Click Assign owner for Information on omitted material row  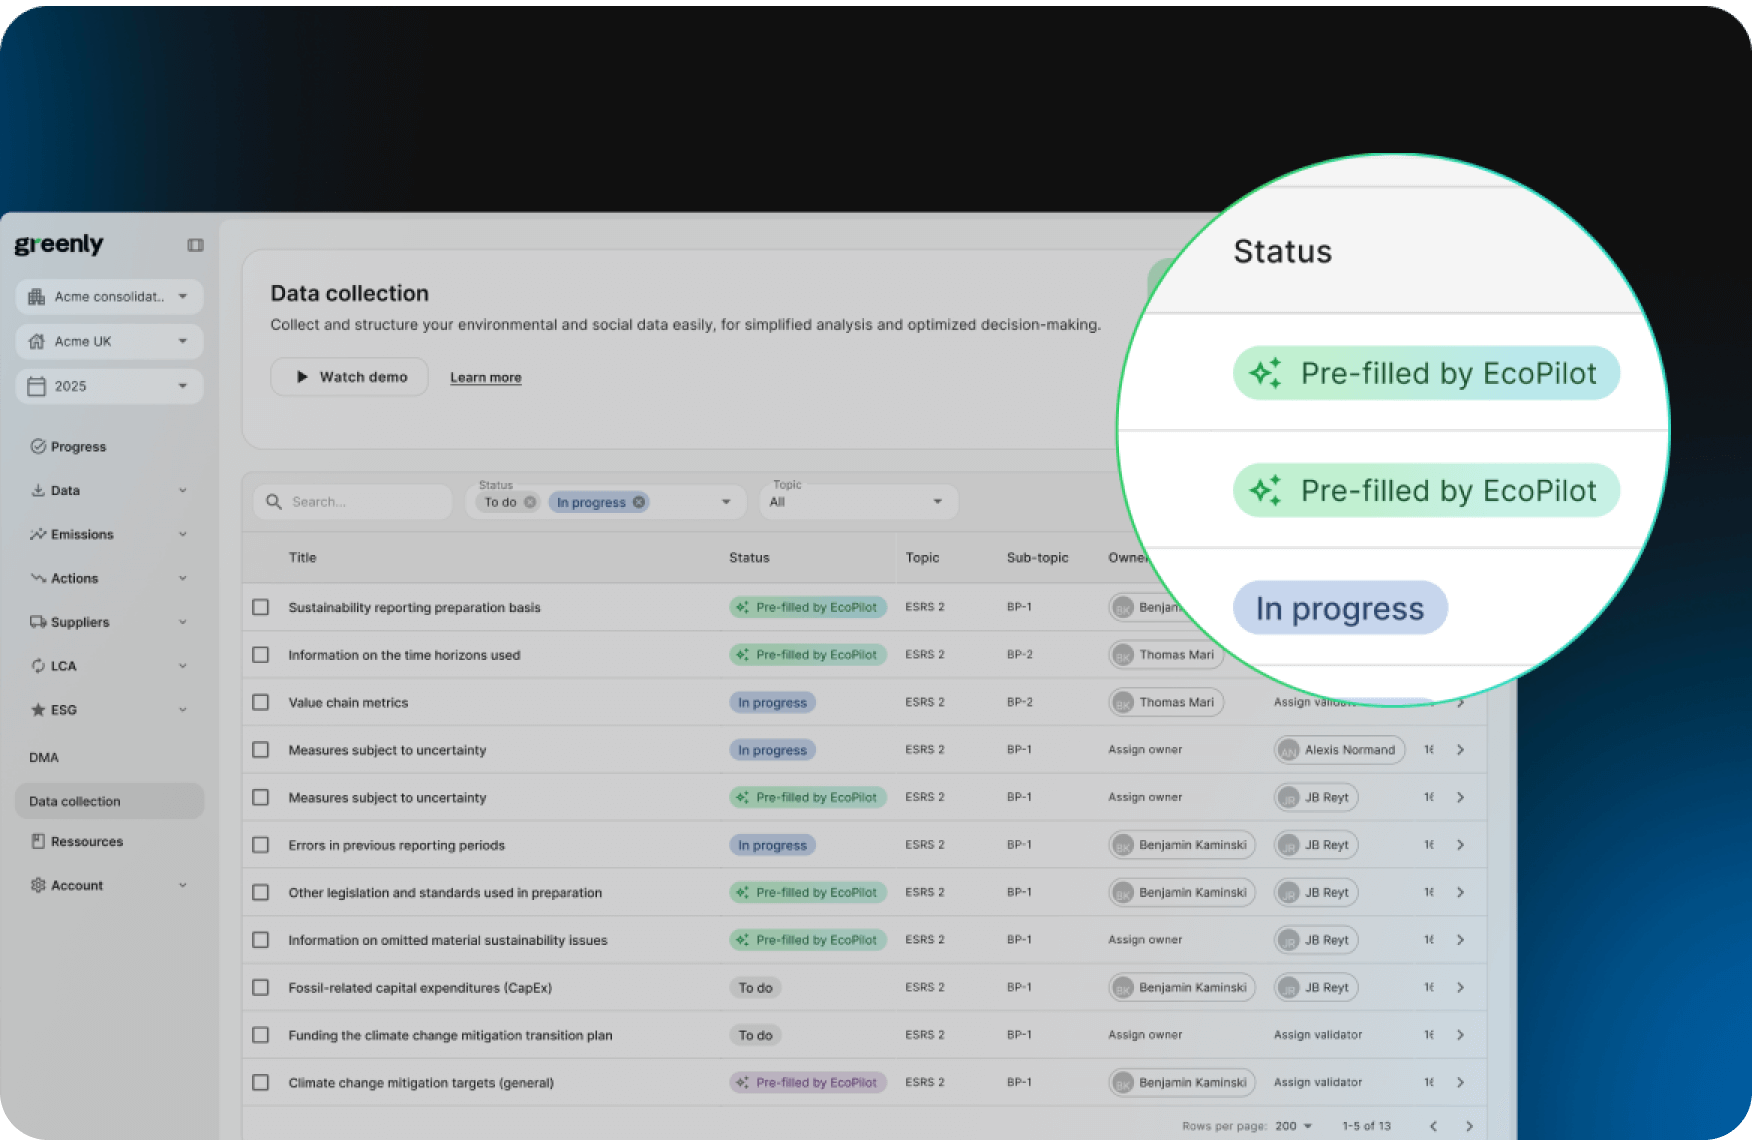pyautogui.click(x=1145, y=940)
